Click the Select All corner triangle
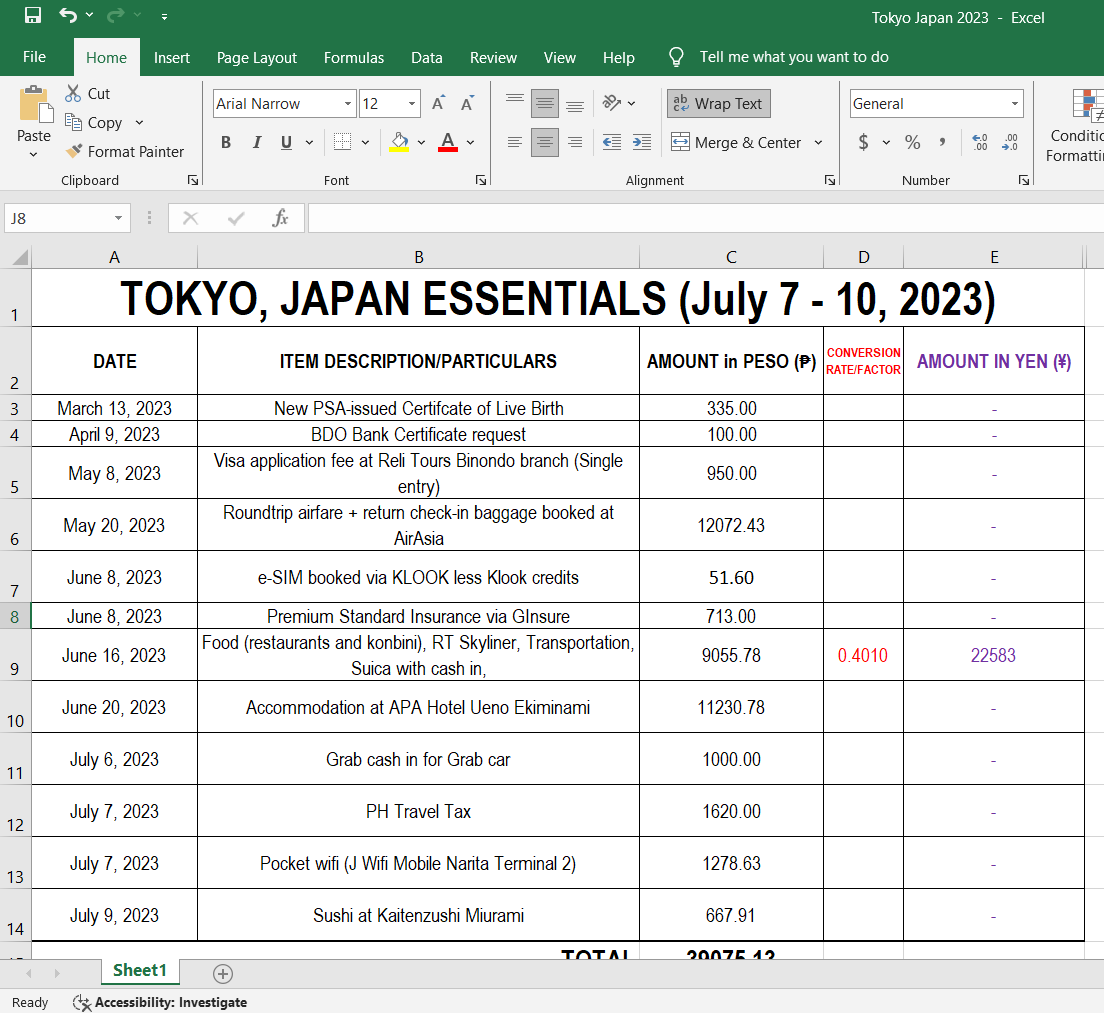Screen dimensions: 1104x1013 (20, 257)
